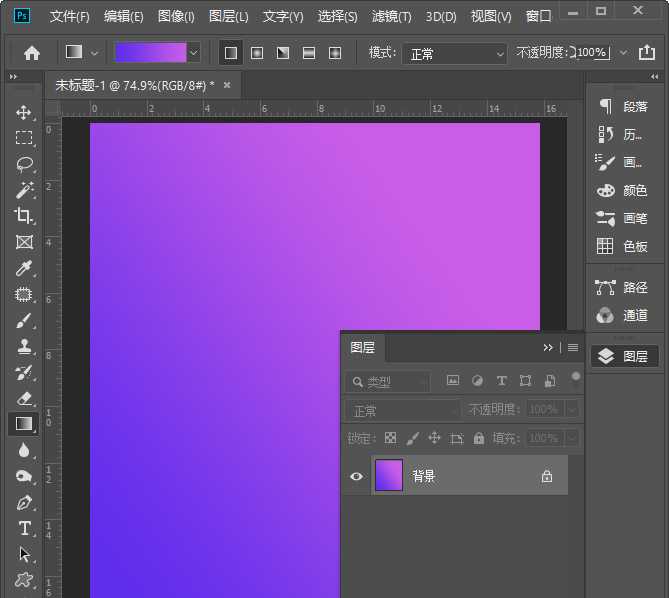Open the 图层(L) menu
Screen dimensions: 669x598
pos(229,17)
